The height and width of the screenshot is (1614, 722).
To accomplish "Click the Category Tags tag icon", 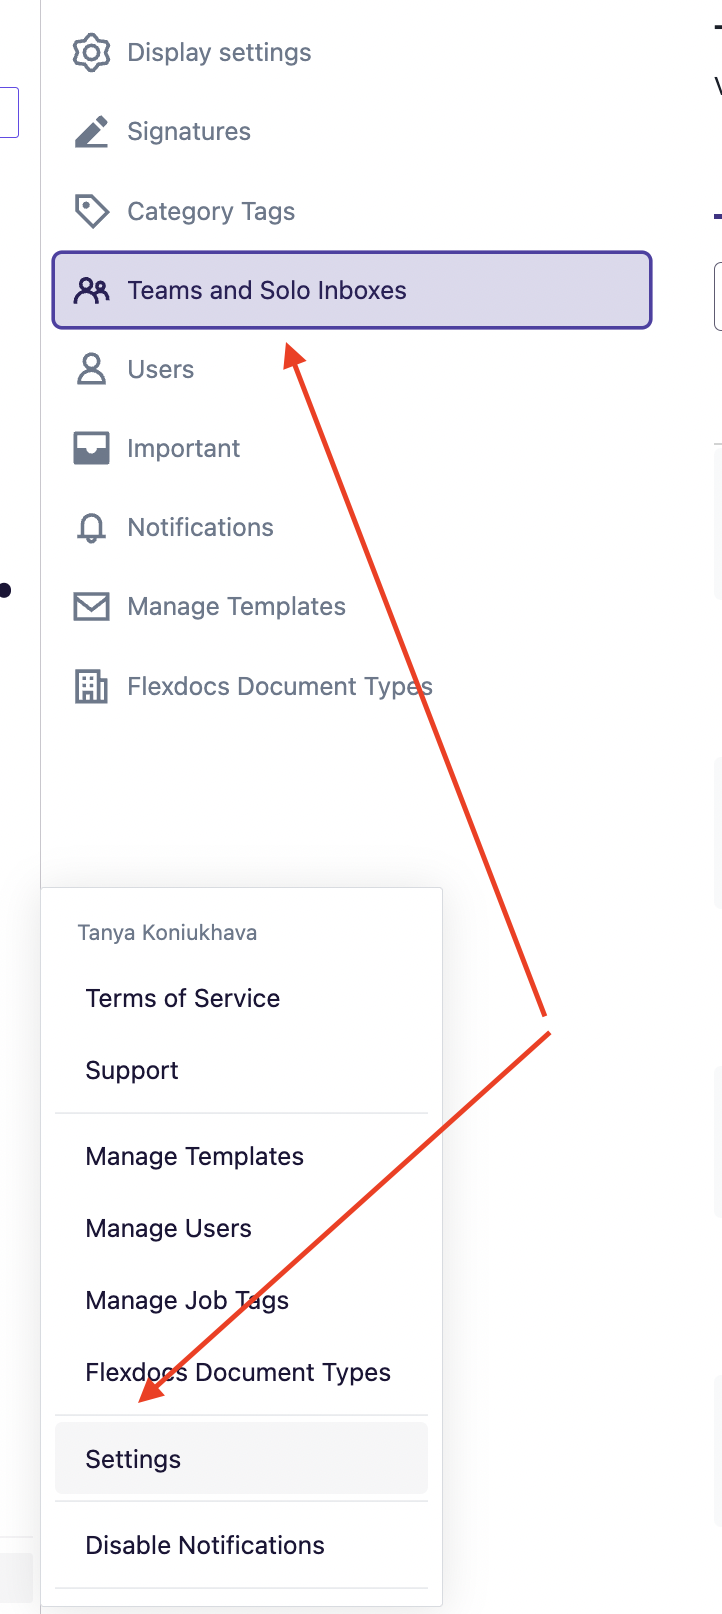I will (91, 211).
